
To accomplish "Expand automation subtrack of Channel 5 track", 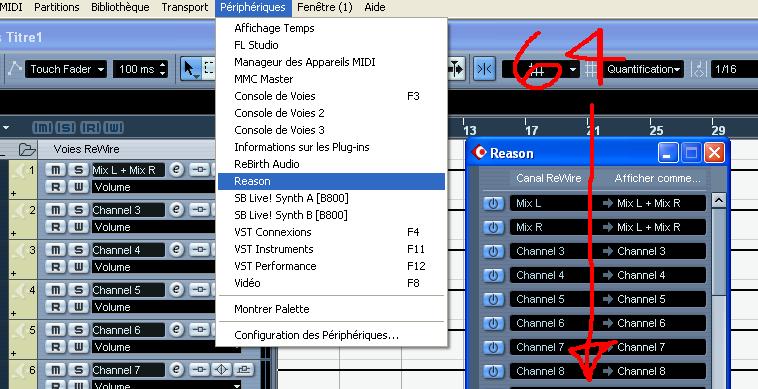I will coord(13,314).
